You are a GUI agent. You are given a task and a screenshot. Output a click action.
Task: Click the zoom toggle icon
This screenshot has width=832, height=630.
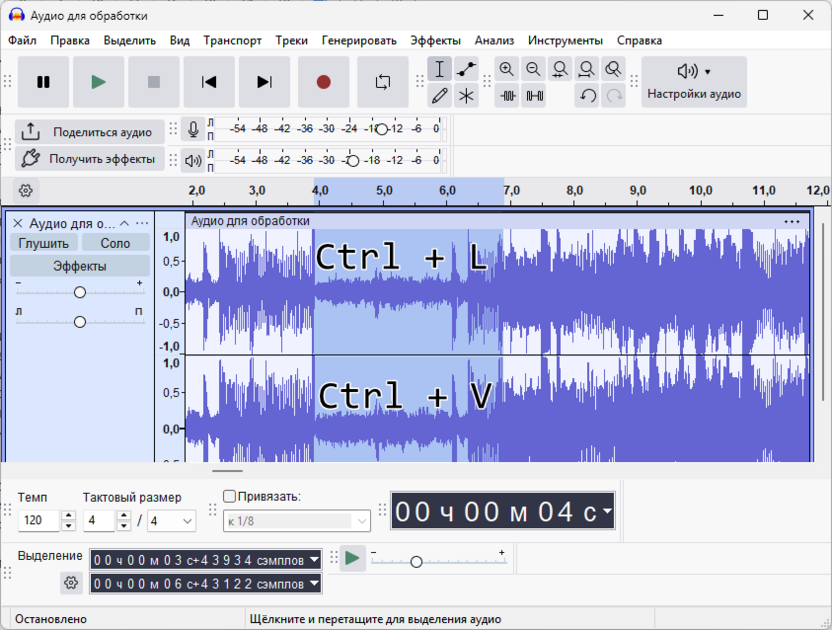coord(613,69)
